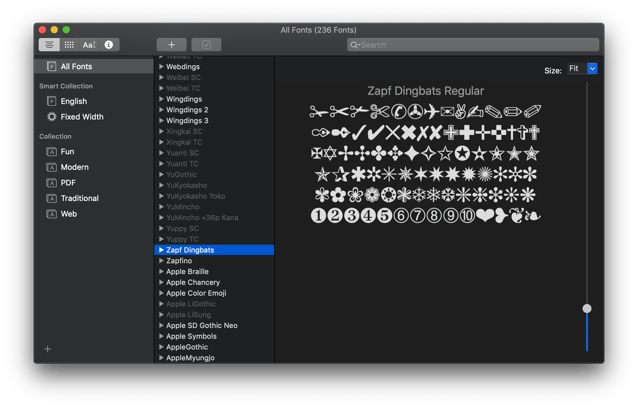Click the PDF collection icon
The image size is (638, 408).
[x=51, y=183]
